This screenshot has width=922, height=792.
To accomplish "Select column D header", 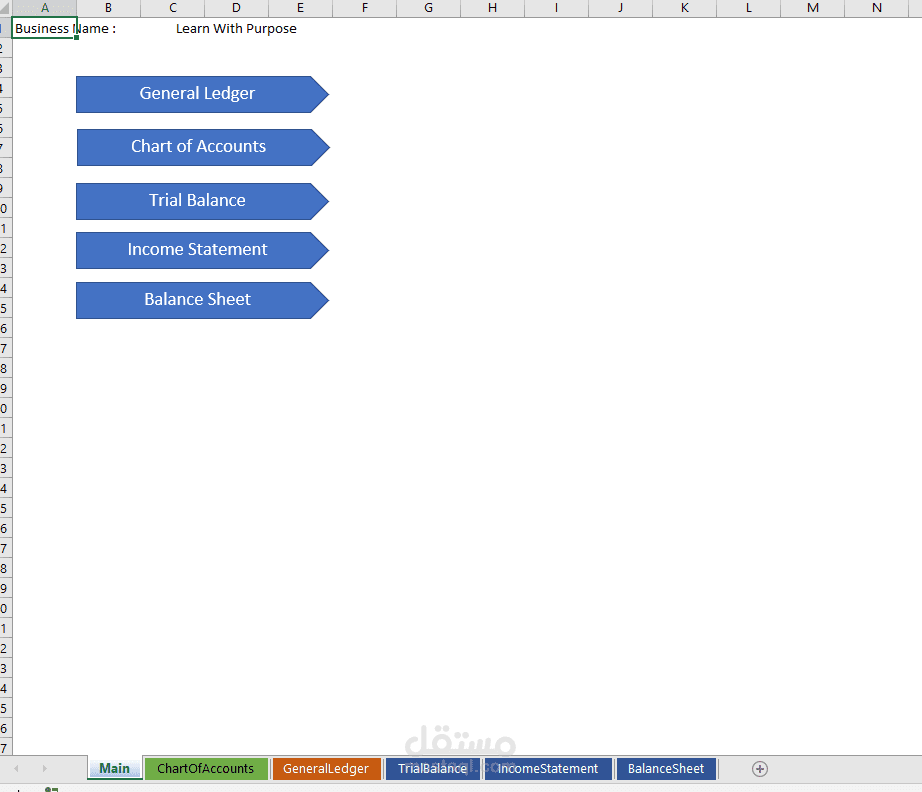I will pos(236,8).
